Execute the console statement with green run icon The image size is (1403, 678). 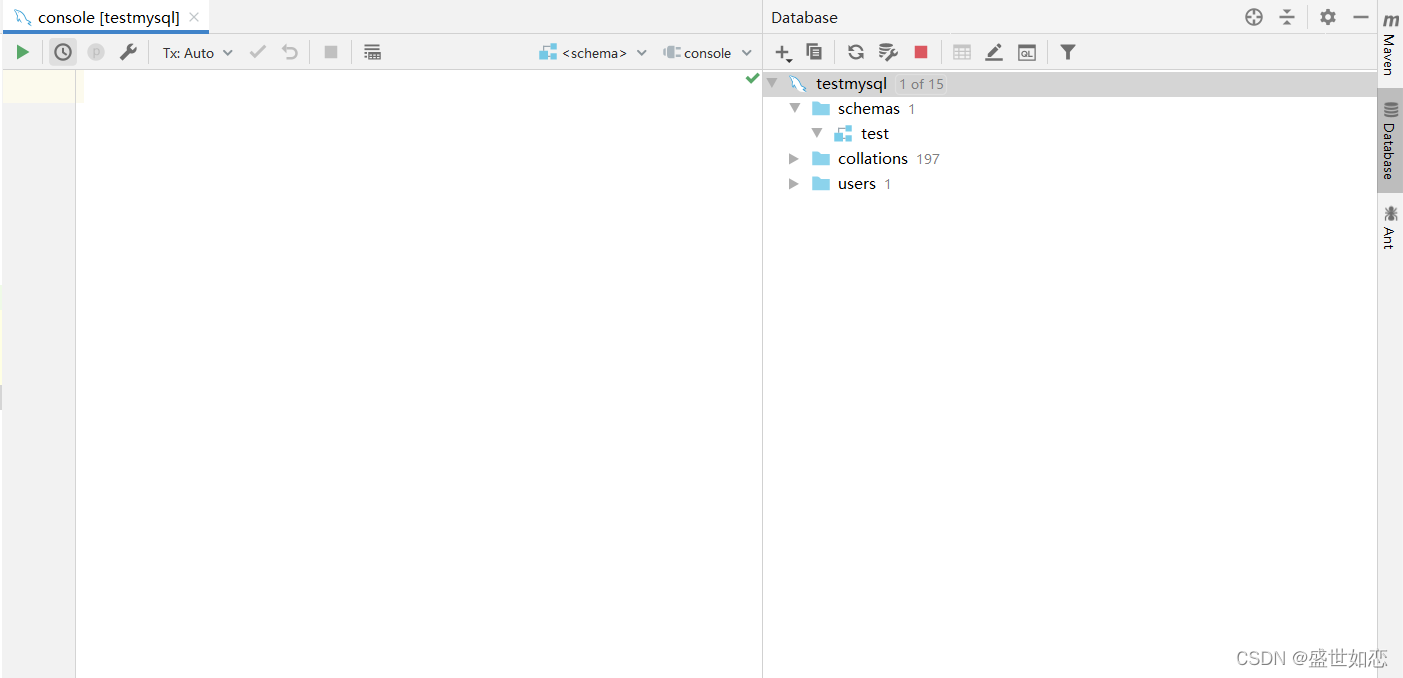click(x=22, y=52)
